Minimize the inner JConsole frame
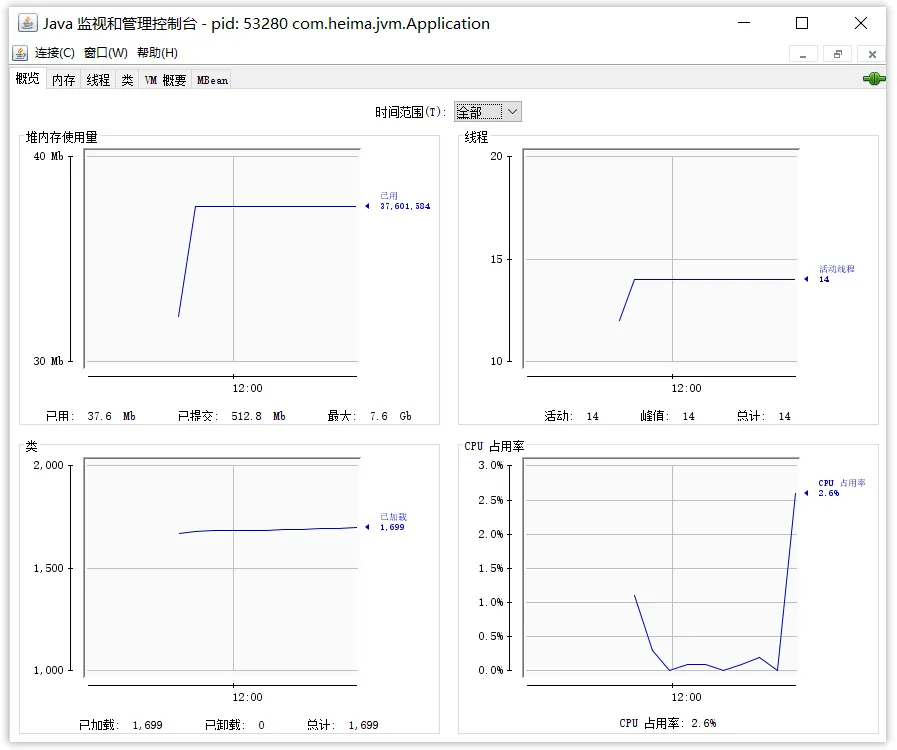The image size is (897, 750). pos(803,54)
